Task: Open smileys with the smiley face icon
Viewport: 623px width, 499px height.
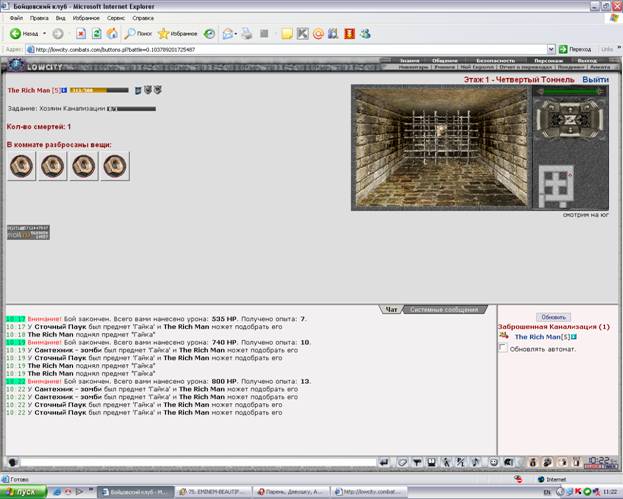Action: click(x=493, y=462)
